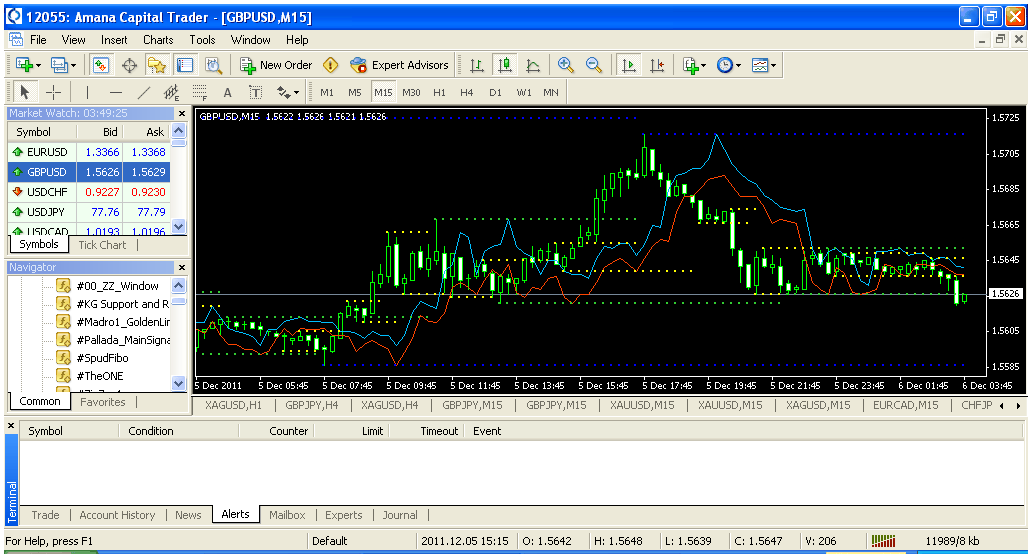1032x554 pixels.
Task: Select the text label 'A' tool
Action: pyautogui.click(x=227, y=92)
